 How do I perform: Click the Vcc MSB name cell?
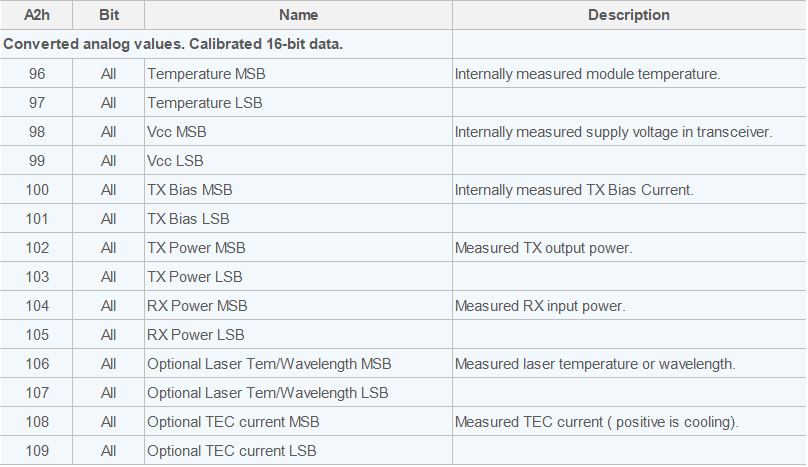click(x=177, y=132)
